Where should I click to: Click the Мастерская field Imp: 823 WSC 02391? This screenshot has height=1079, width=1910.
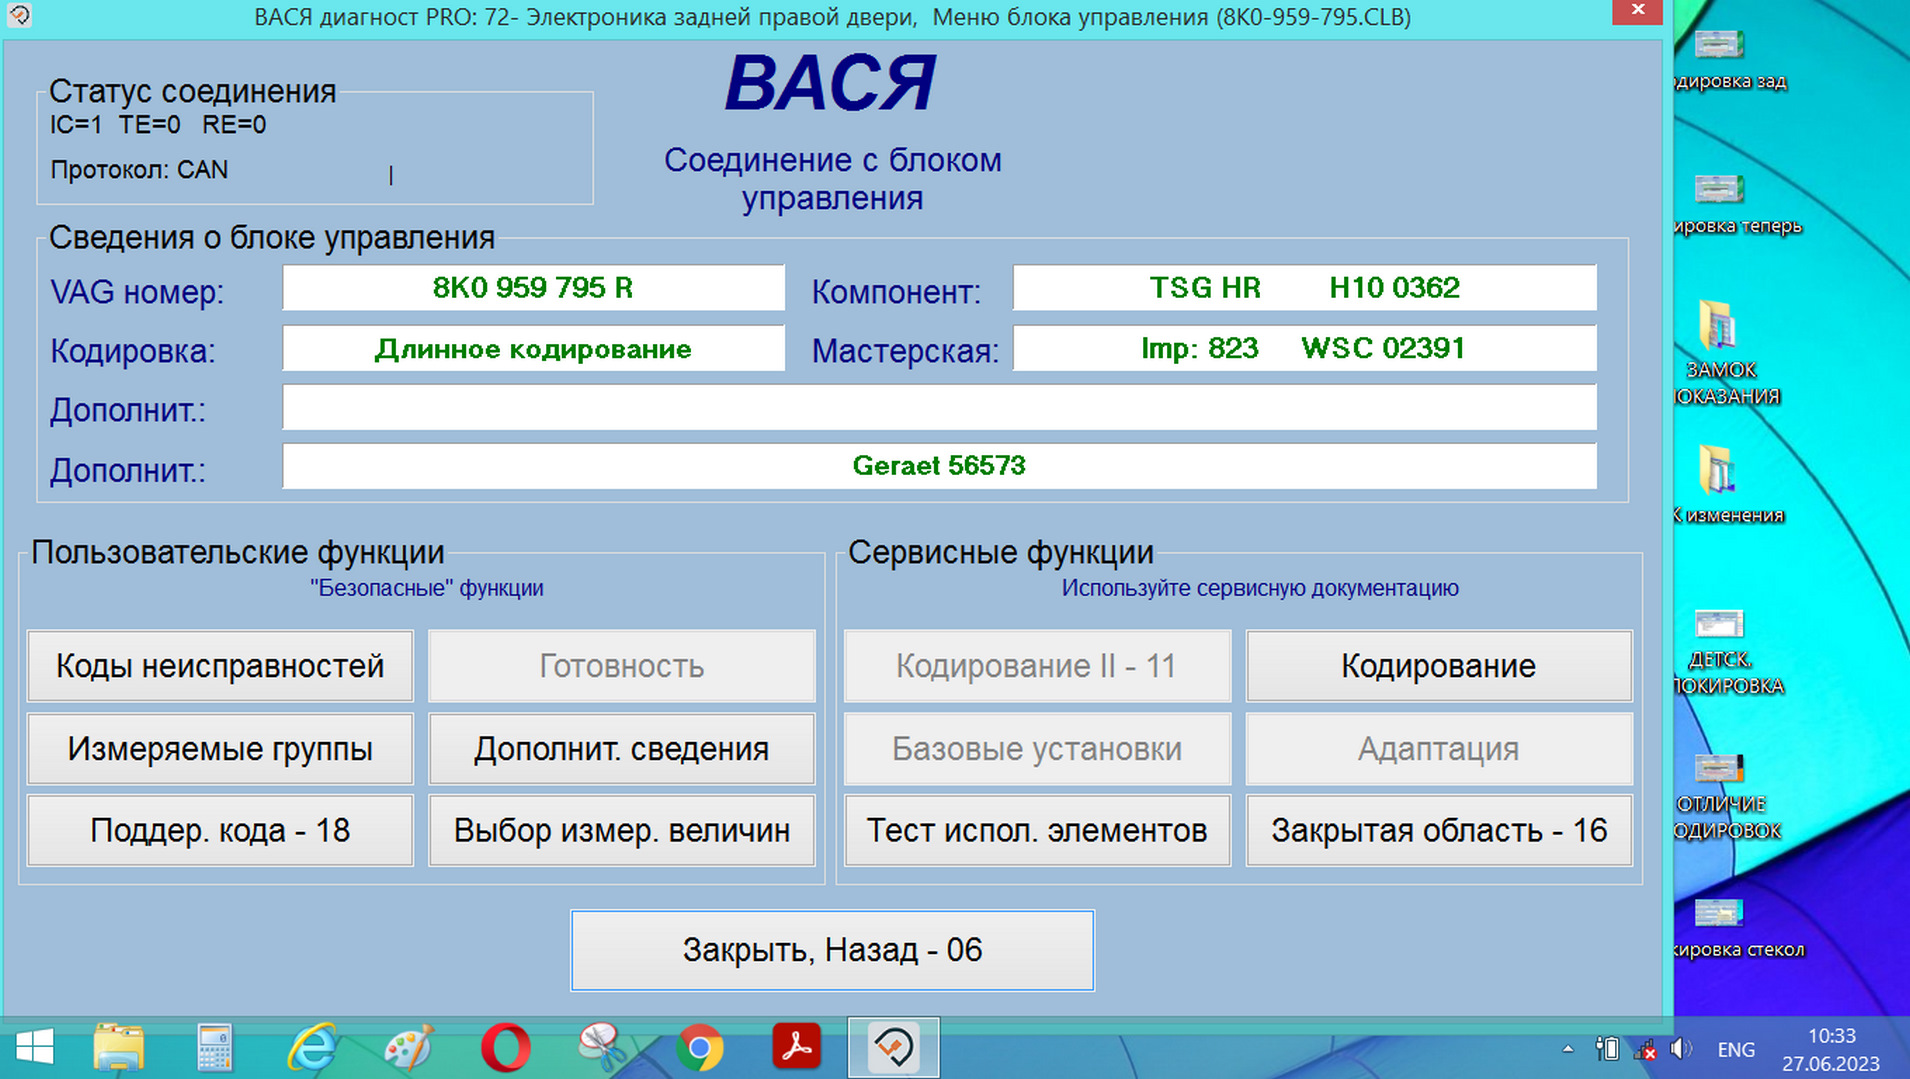1305,348
